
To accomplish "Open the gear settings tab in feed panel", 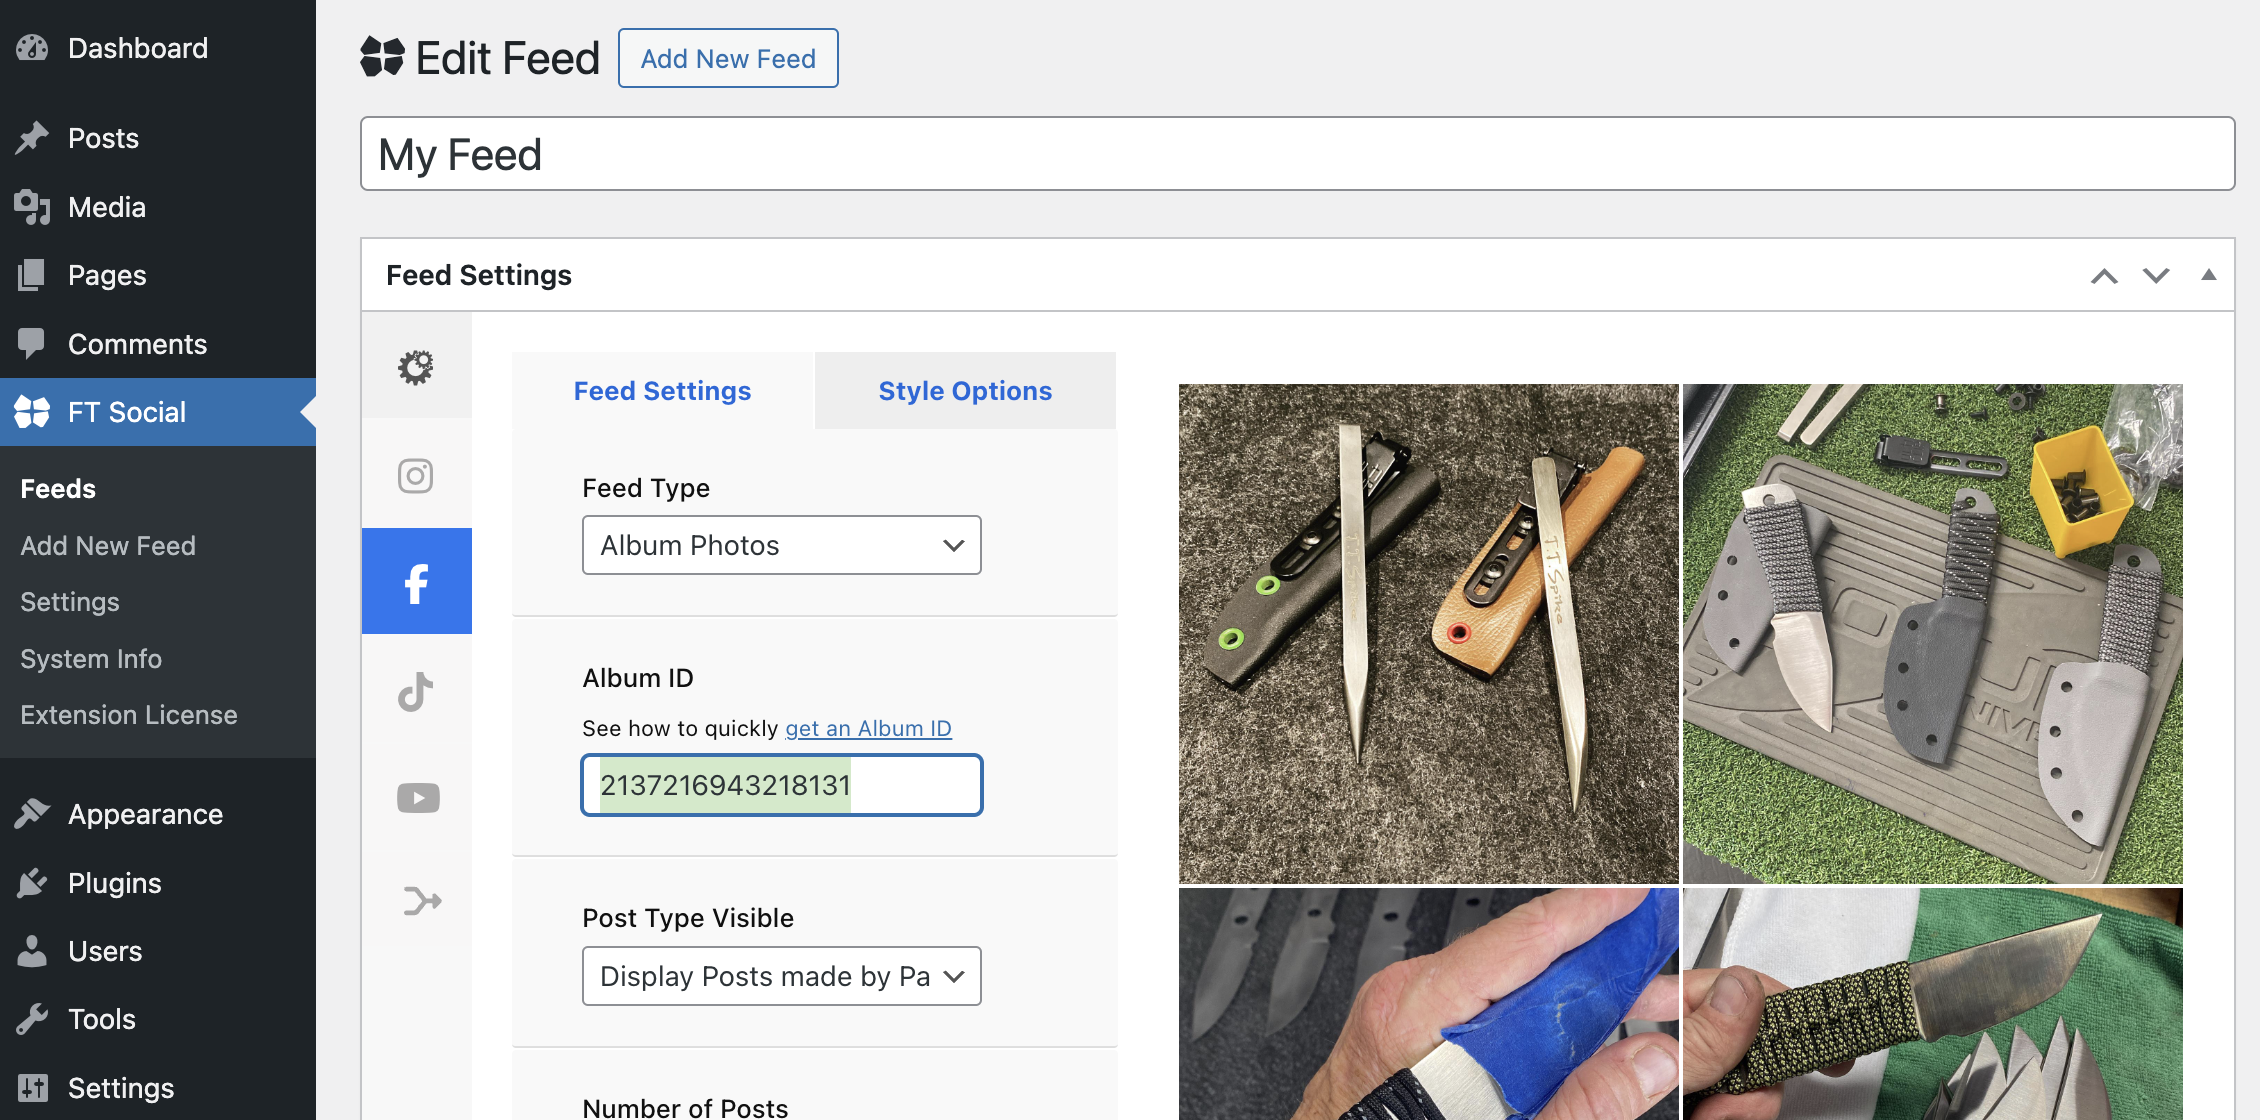I will pos(417,367).
